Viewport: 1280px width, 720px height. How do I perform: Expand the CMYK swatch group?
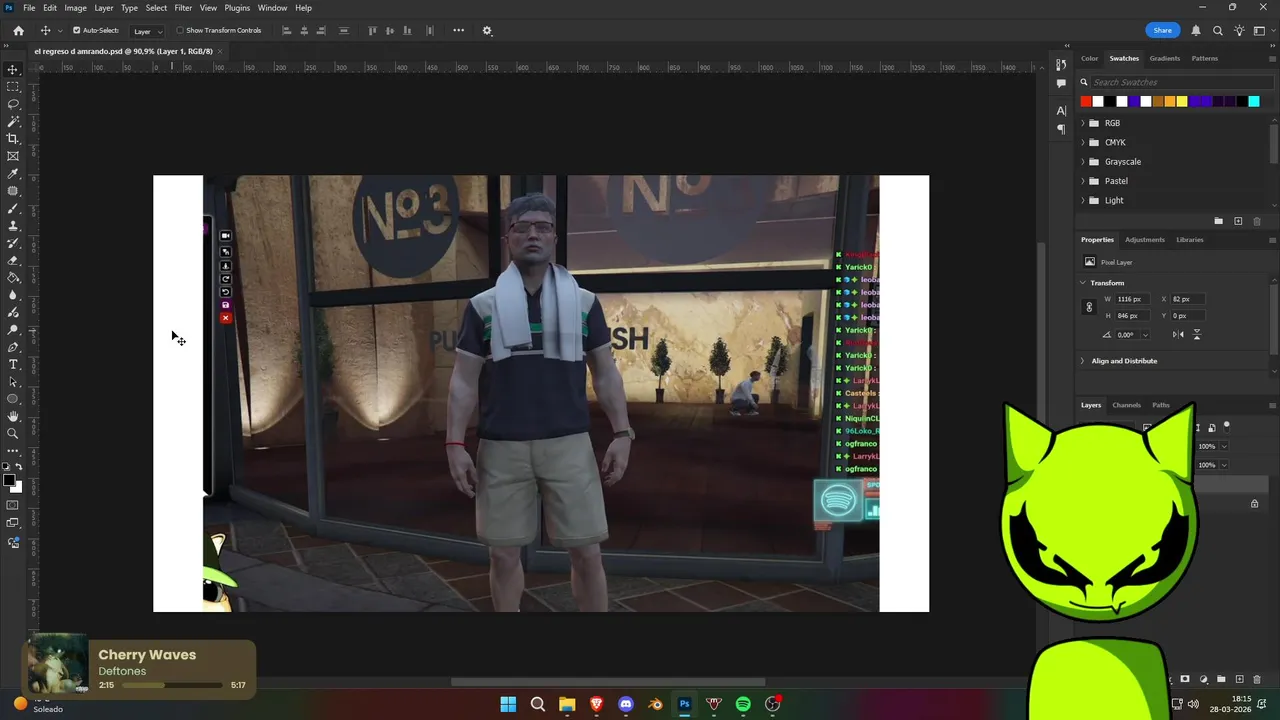pos(1083,142)
